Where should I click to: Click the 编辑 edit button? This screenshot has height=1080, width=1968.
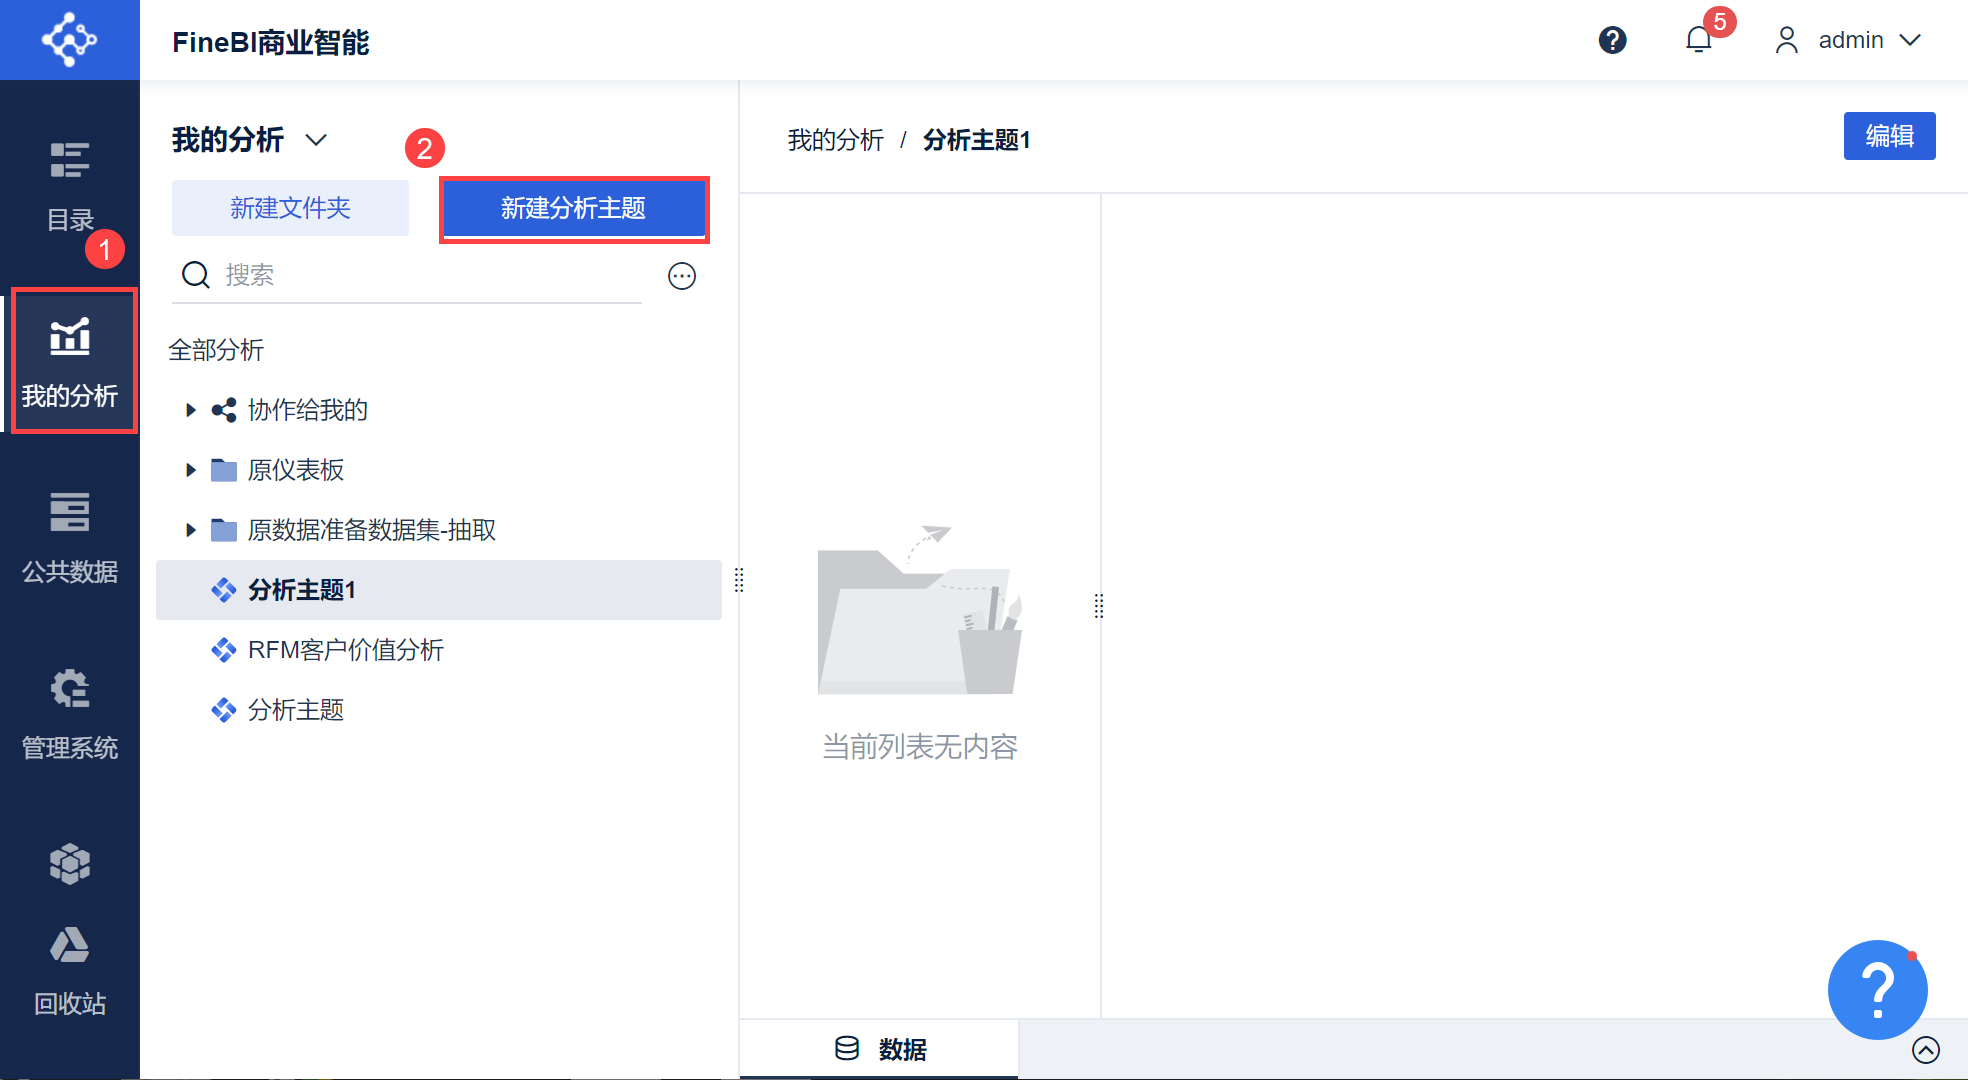click(1888, 136)
